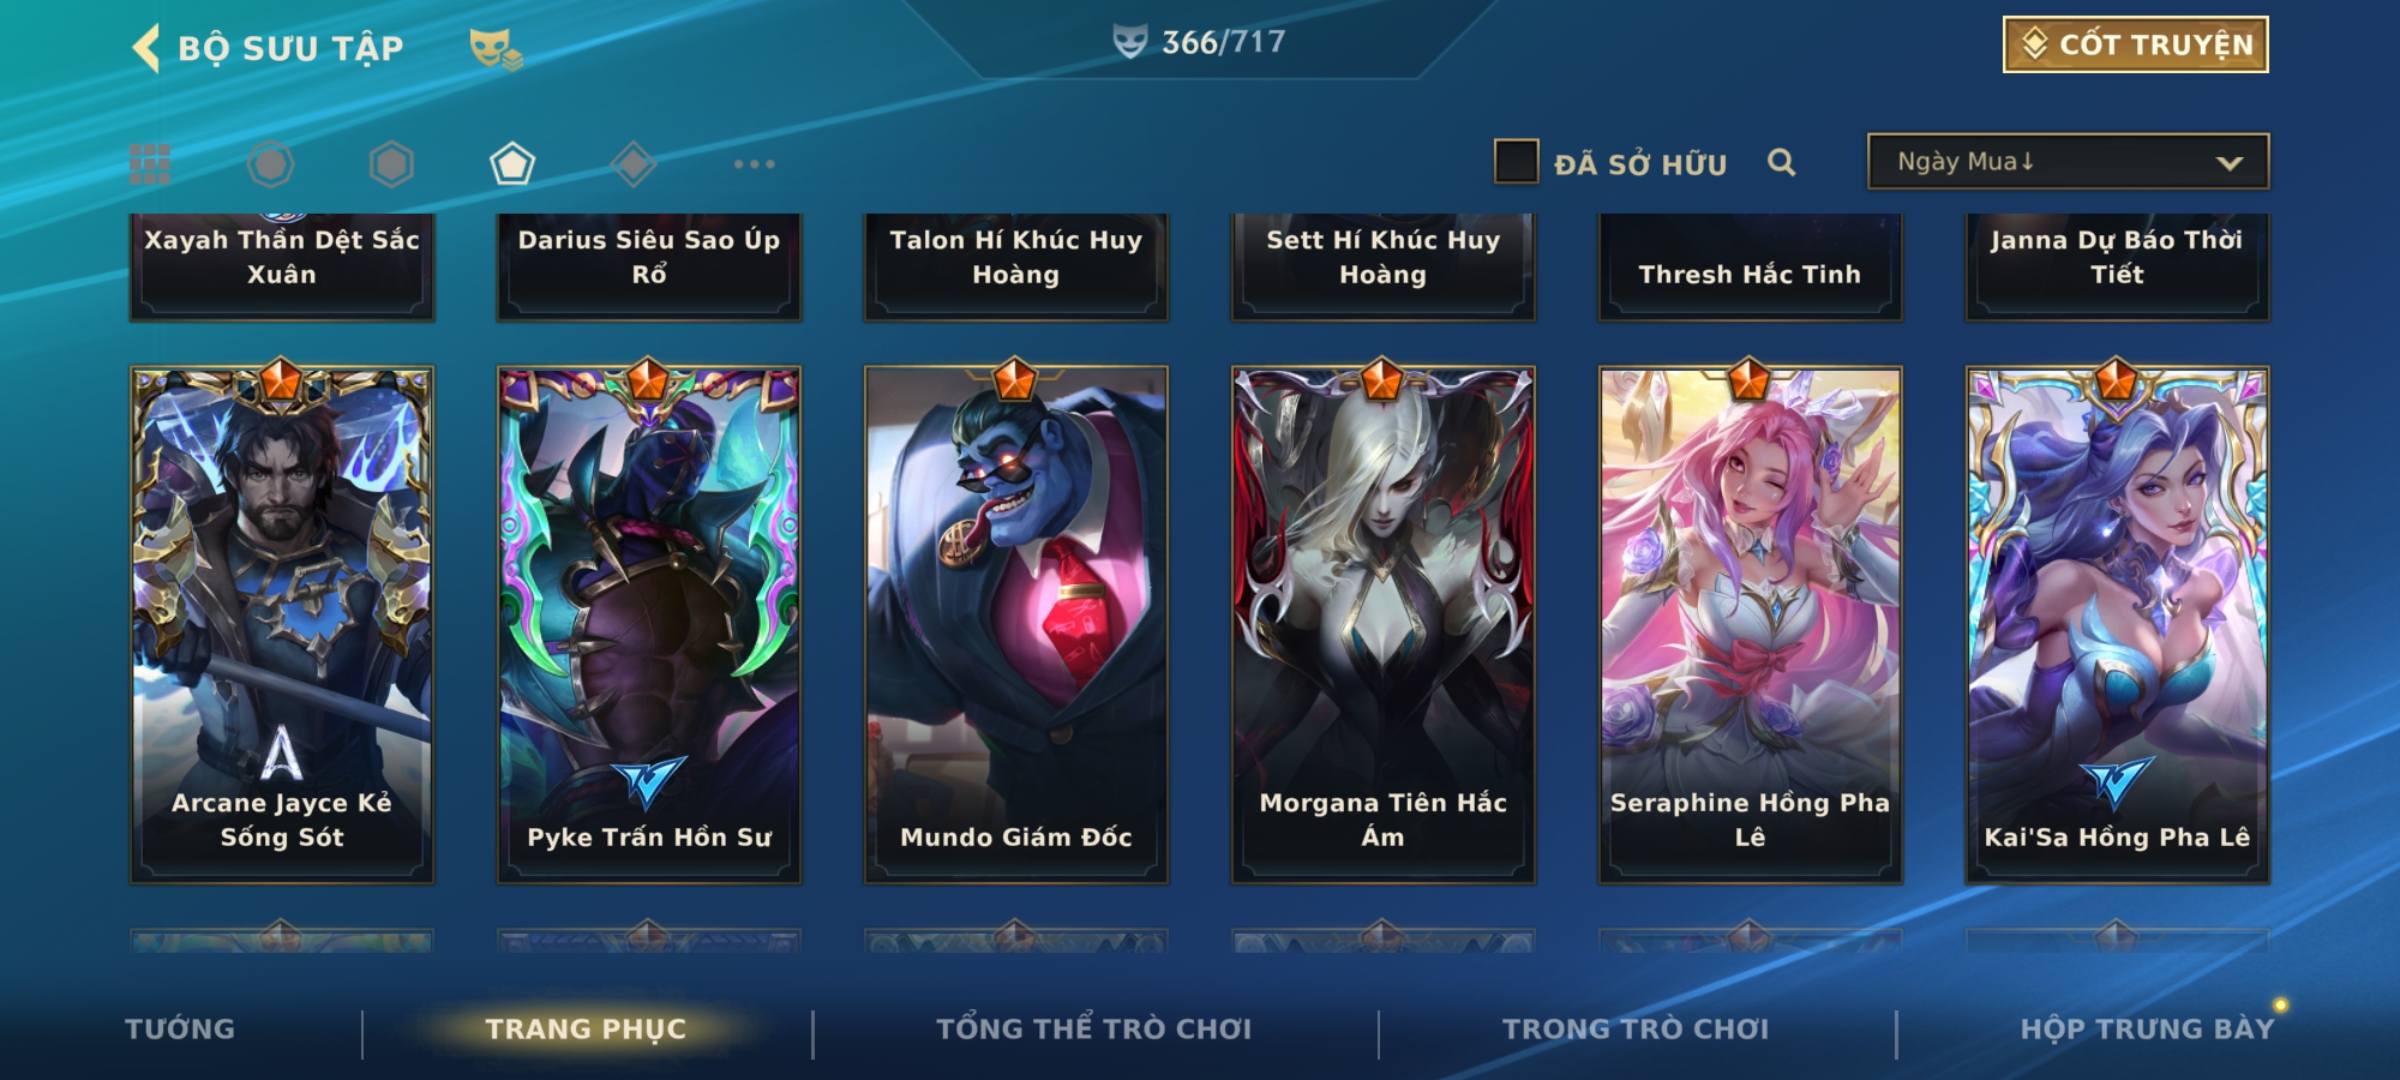Click the search magnifier icon
The image size is (2400, 1080).
click(x=1781, y=162)
